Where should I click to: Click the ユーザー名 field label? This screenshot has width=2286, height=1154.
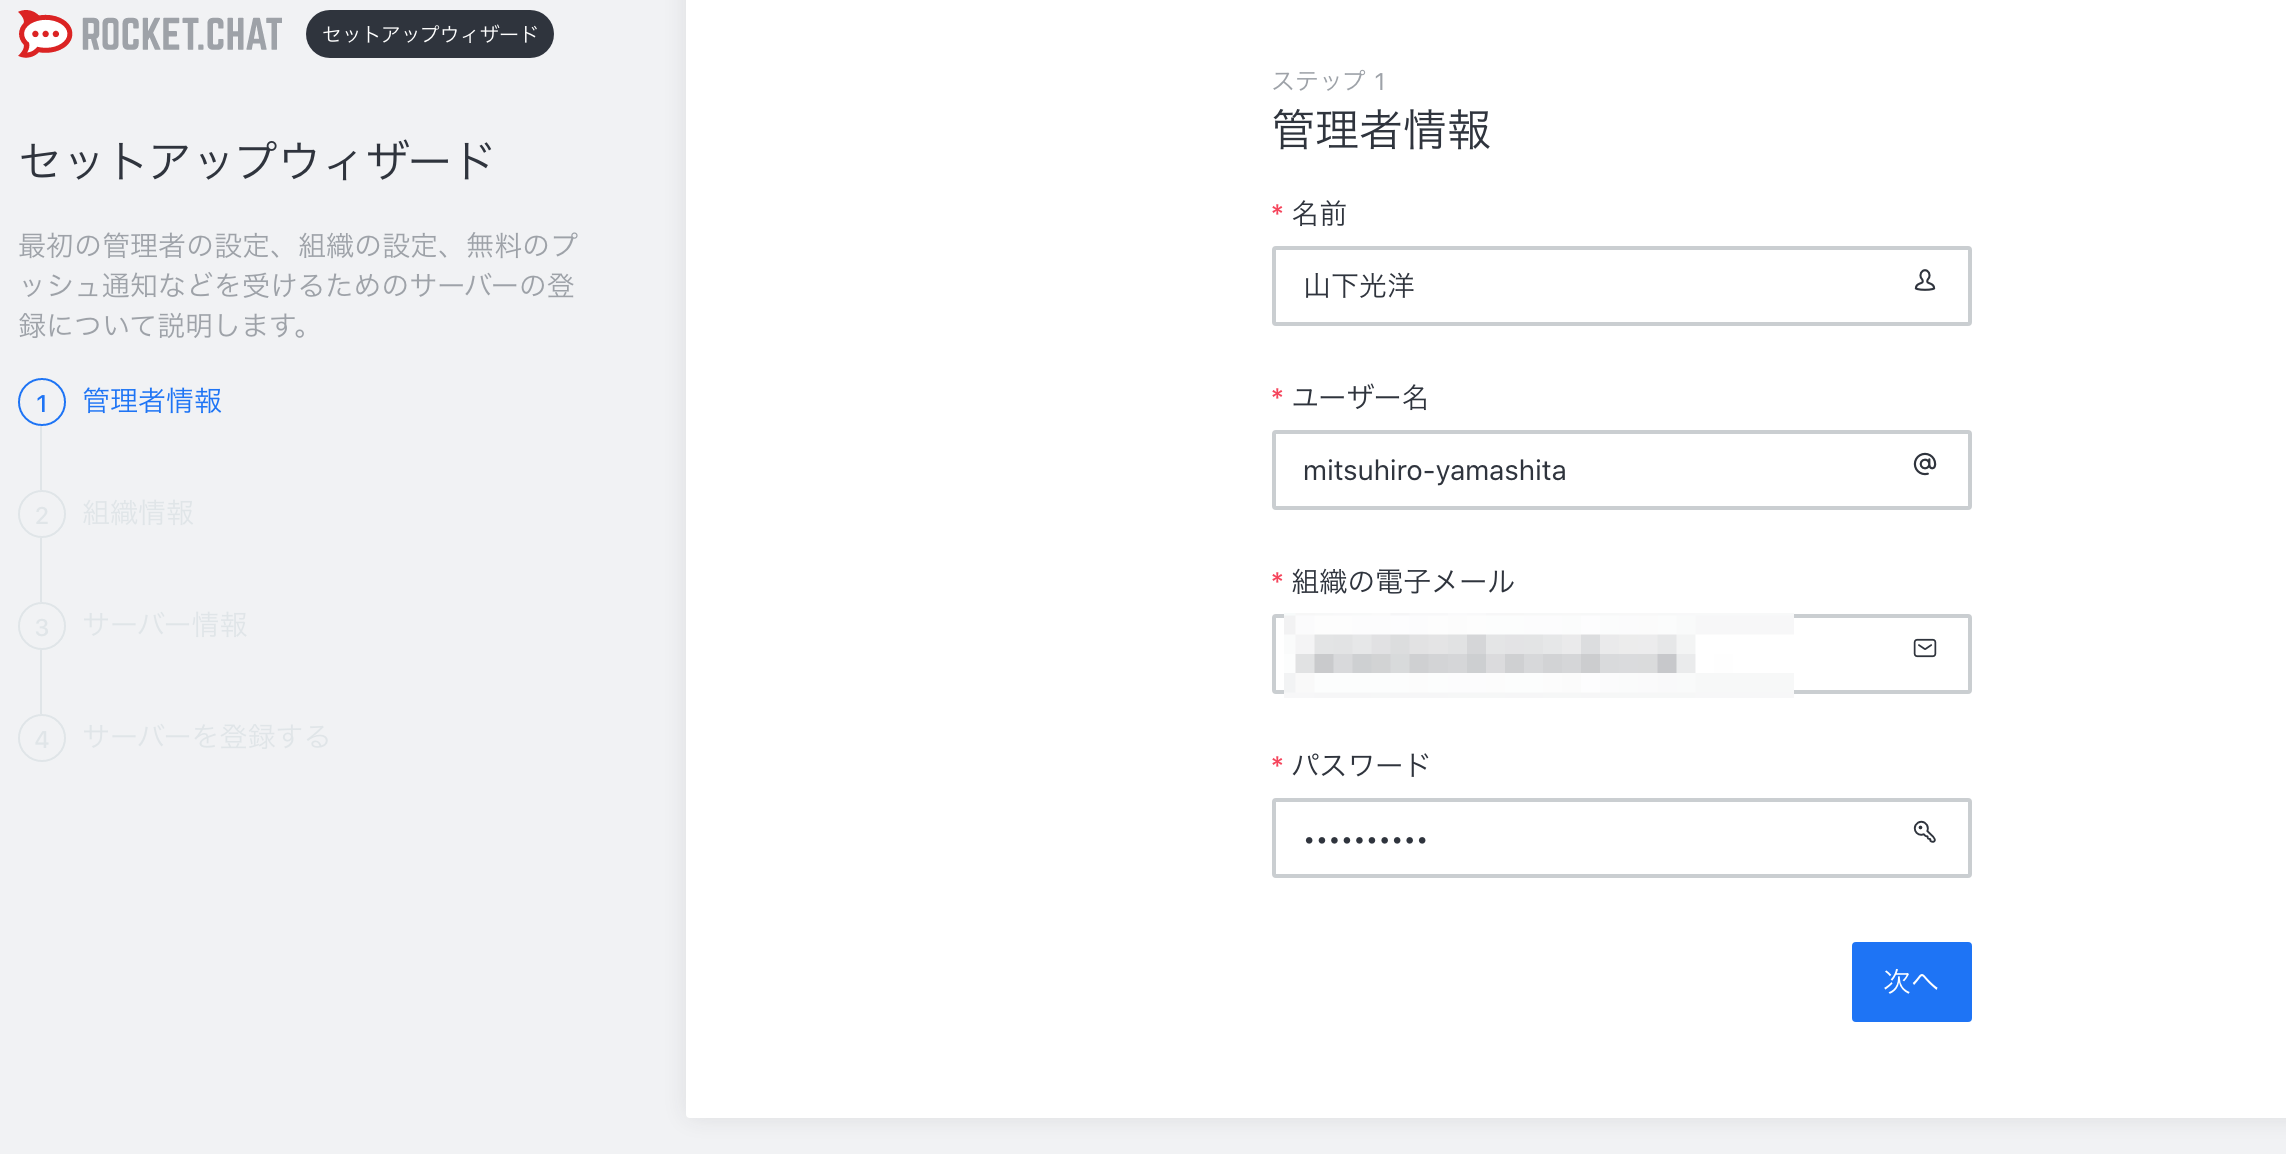1360,397
